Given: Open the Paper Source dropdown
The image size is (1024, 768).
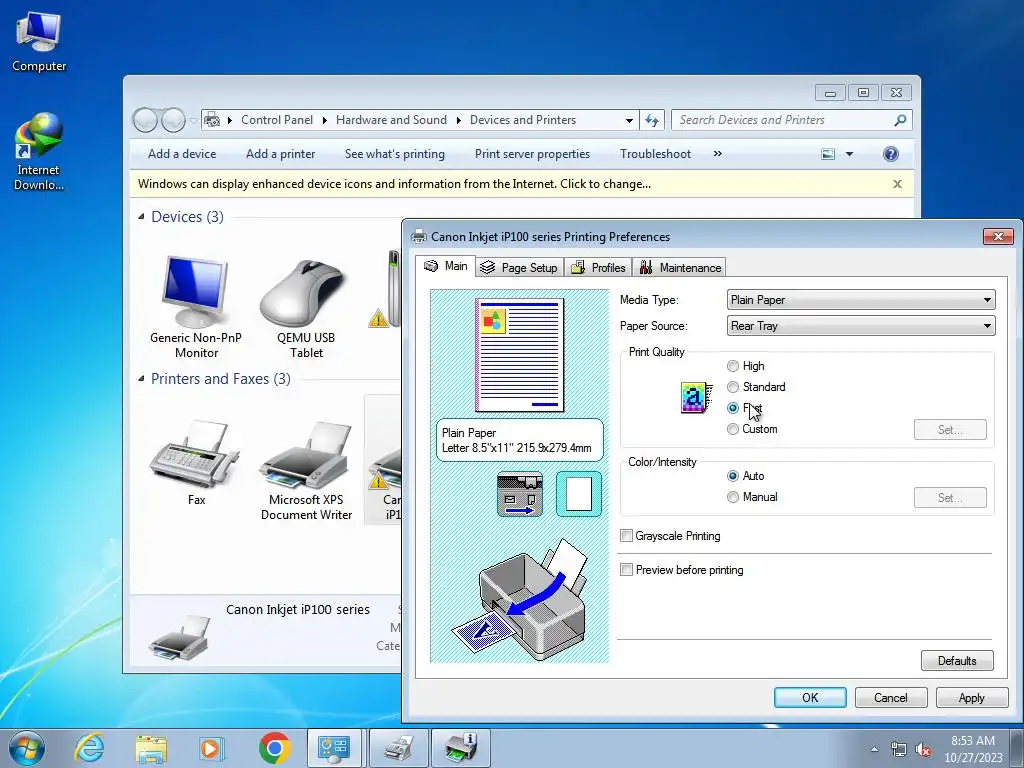Looking at the screenshot, I should click(861, 326).
